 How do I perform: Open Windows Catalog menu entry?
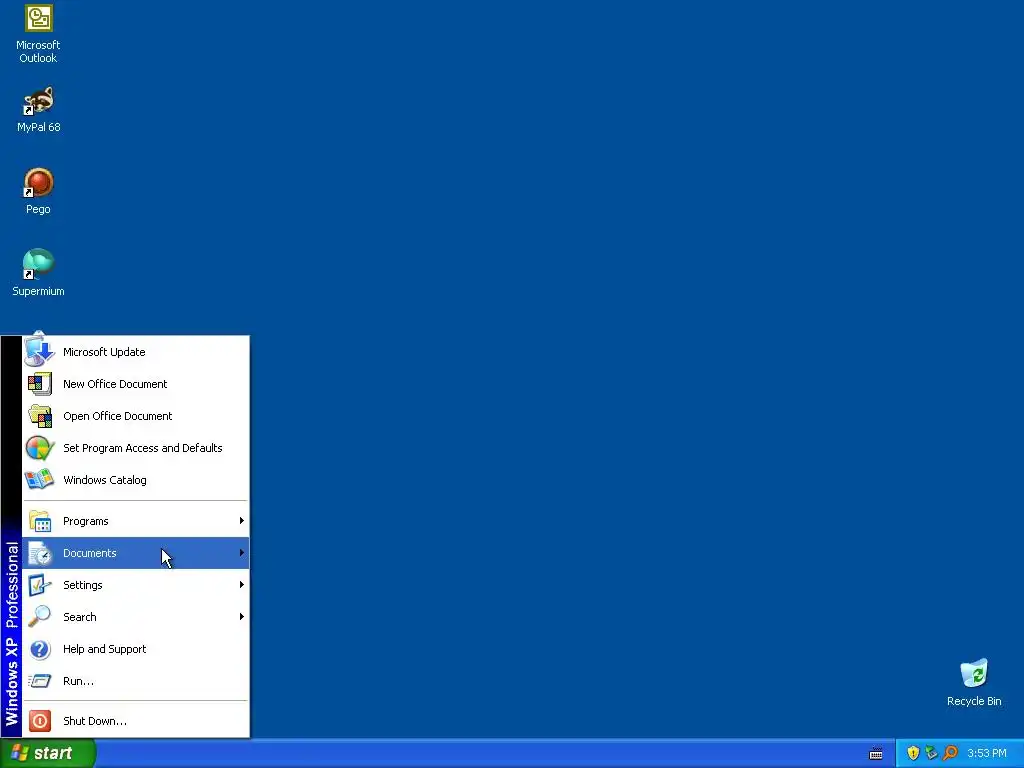pyautogui.click(x=136, y=479)
